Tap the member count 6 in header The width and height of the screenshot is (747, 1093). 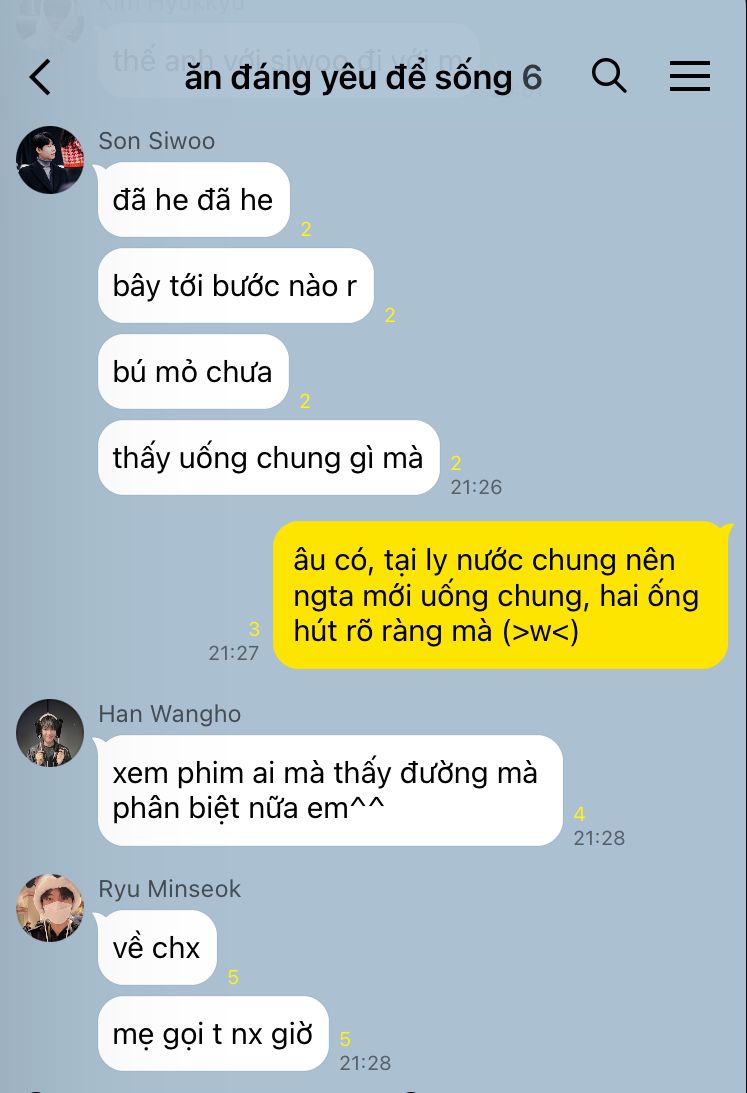click(x=532, y=77)
